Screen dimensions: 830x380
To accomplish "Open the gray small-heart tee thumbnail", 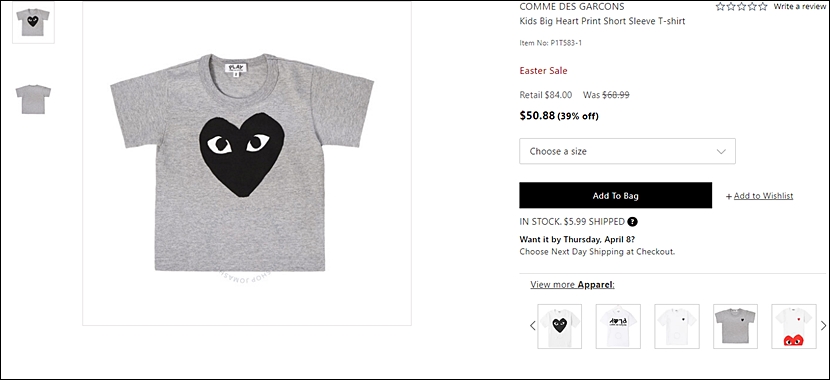I will coord(735,326).
